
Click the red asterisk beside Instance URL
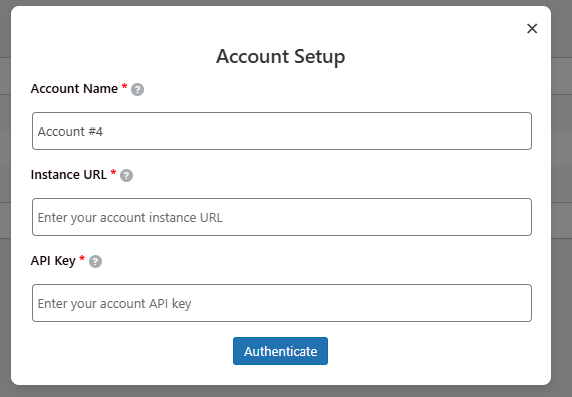[x=113, y=173]
